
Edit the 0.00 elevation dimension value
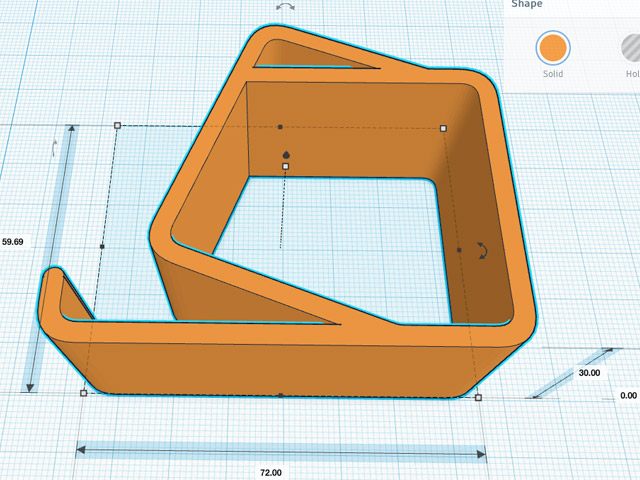tap(628, 396)
